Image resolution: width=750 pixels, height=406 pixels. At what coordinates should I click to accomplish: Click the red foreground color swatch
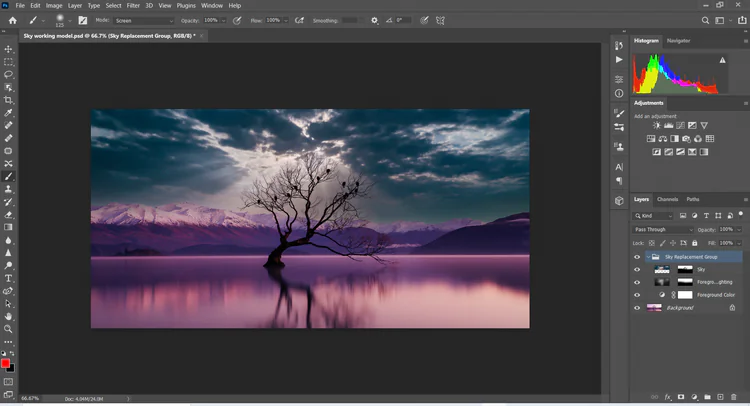(x=6, y=363)
